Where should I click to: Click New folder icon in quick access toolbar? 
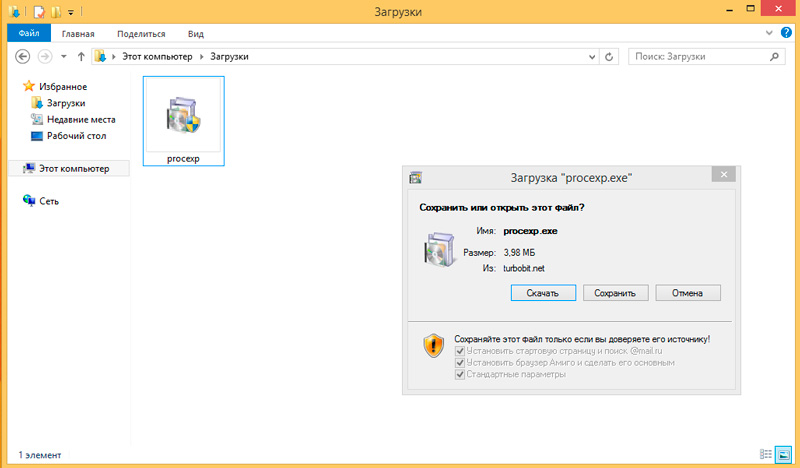(56, 12)
